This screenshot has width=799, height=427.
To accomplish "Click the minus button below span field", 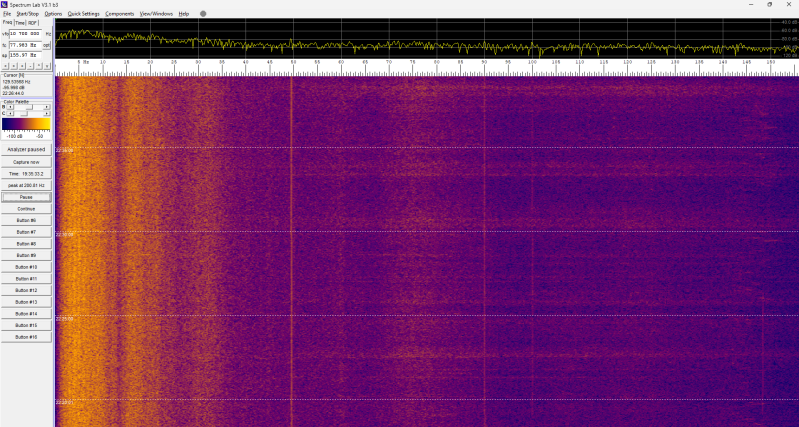I will [31, 66].
